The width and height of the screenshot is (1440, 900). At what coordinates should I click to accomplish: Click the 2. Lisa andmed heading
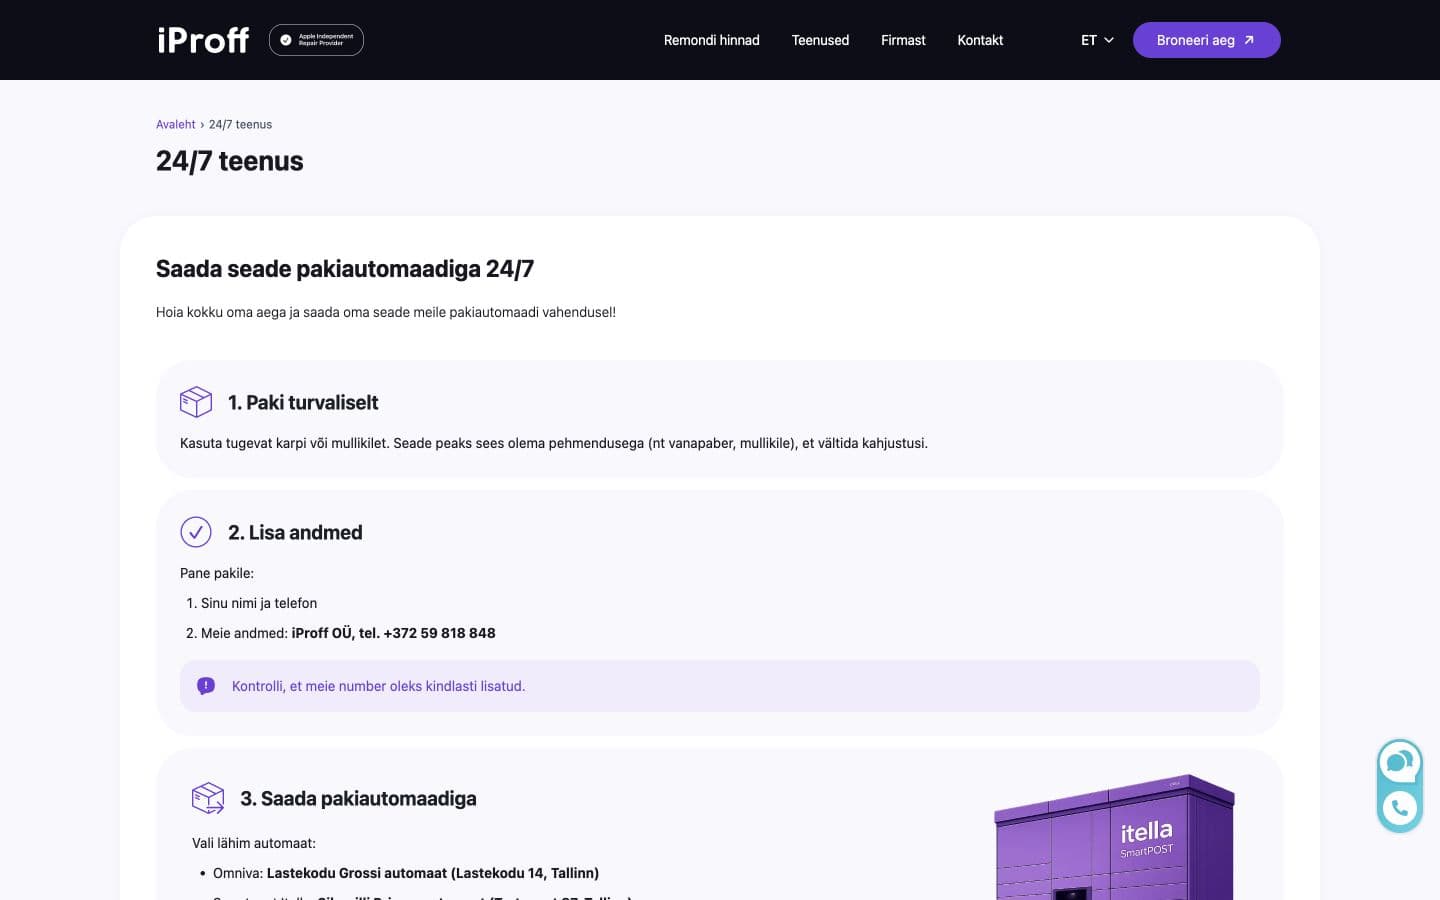295,532
